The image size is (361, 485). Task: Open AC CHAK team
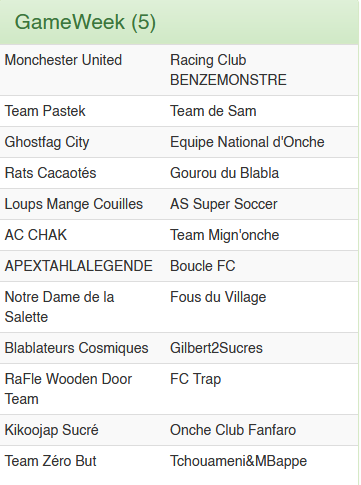(x=36, y=235)
